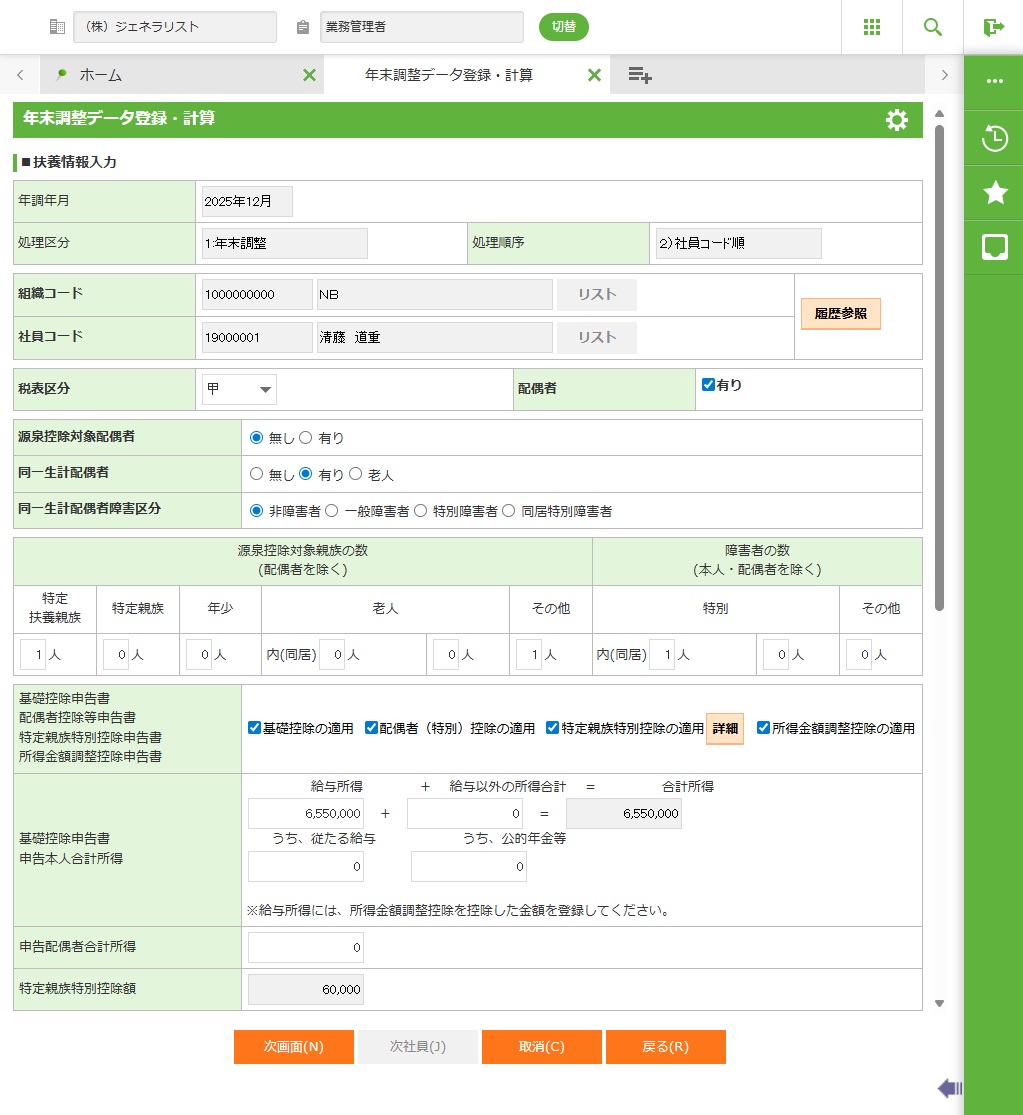Open the sidebar ellipsis more menu

(x=994, y=81)
